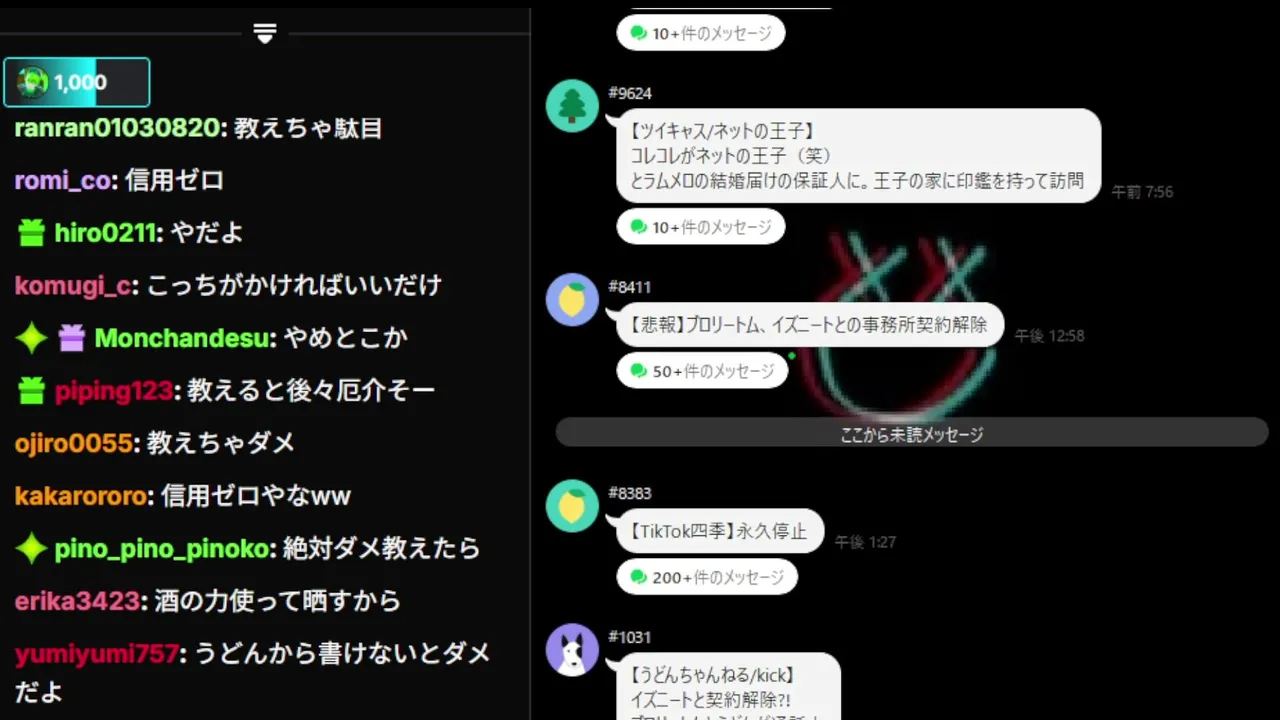The height and width of the screenshot is (720, 1280).
Task: Expand the 50+件のメッセージ replies
Action: pyautogui.click(x=702, y=371)
